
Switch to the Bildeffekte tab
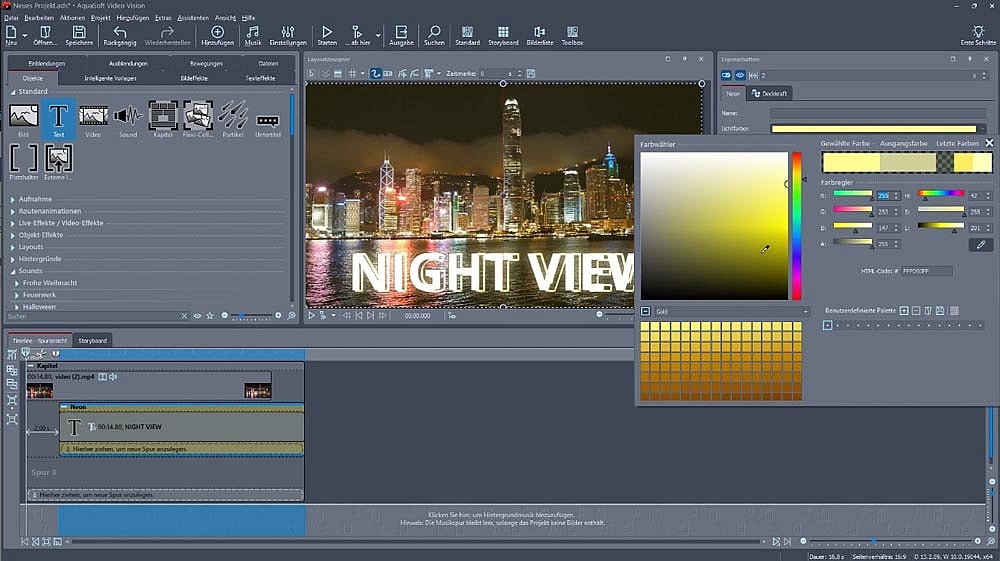194,77
